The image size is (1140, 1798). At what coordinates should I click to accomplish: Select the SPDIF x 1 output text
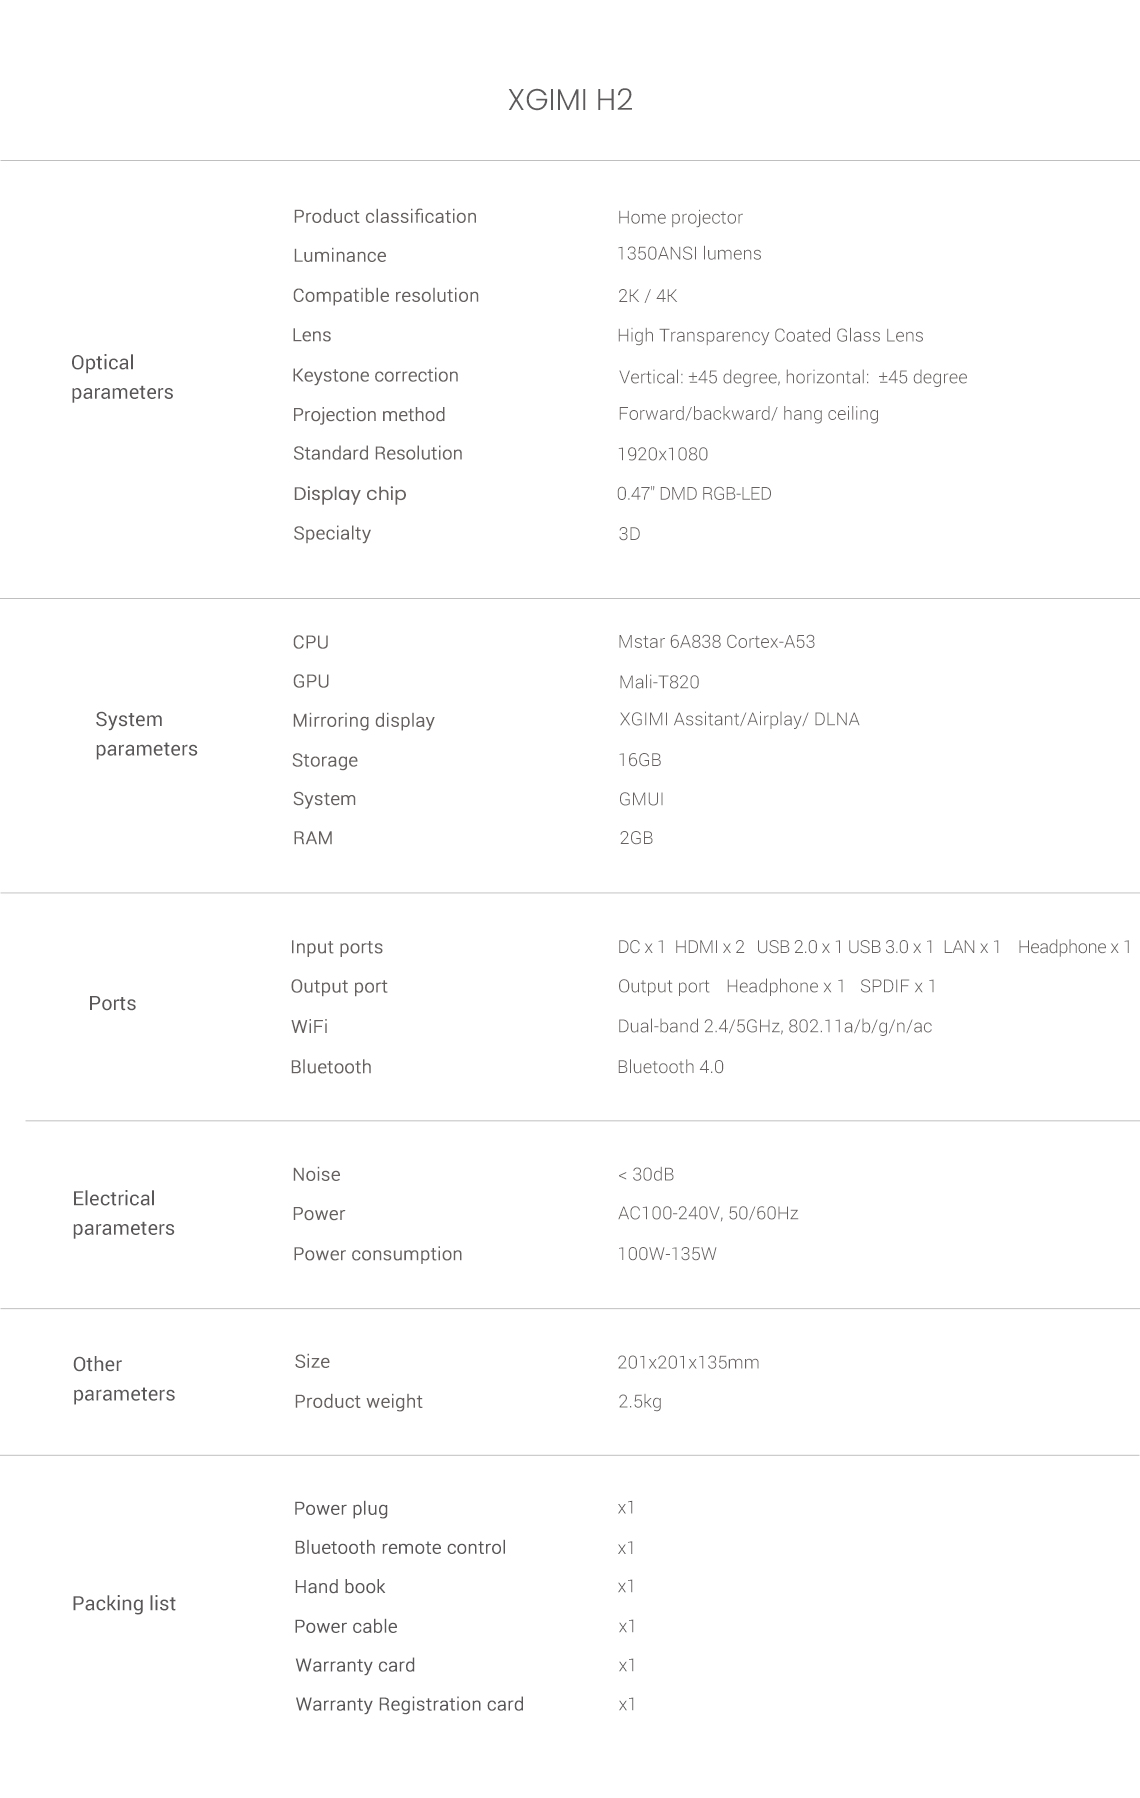coord(898,986)
